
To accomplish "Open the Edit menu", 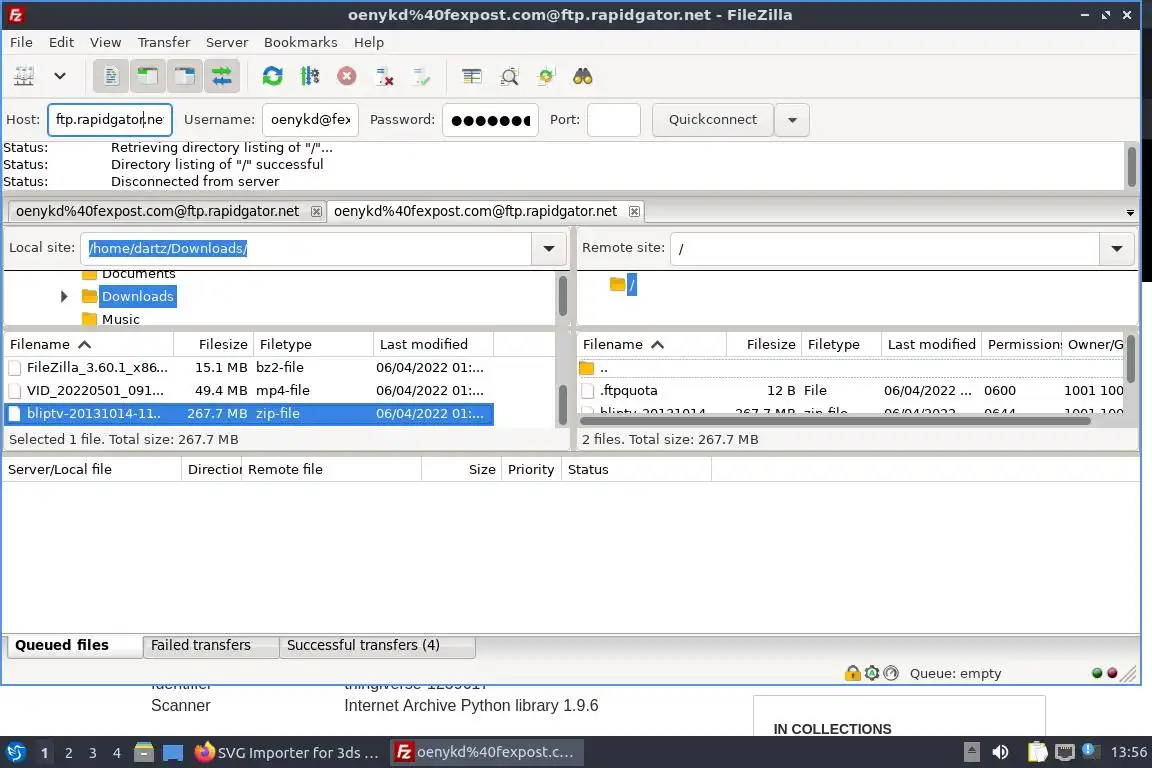I will pyautogui.click(x=61, y=42).
